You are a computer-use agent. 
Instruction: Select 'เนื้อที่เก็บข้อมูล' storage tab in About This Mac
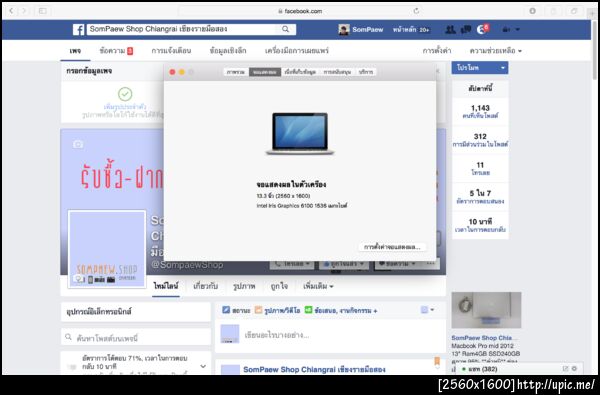pyautogui.click(x=300, y=72)
